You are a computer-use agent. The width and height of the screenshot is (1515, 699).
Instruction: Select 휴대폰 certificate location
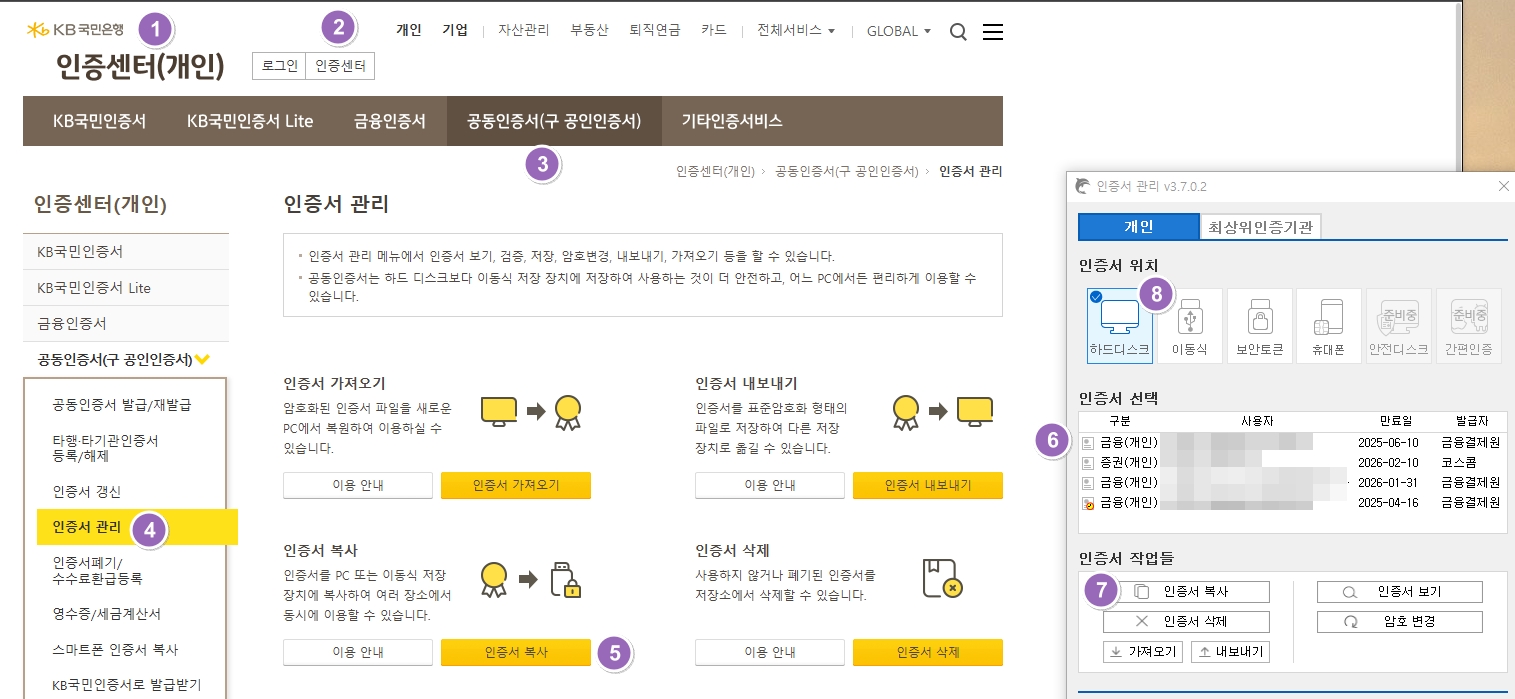[x=1329, y=326]
